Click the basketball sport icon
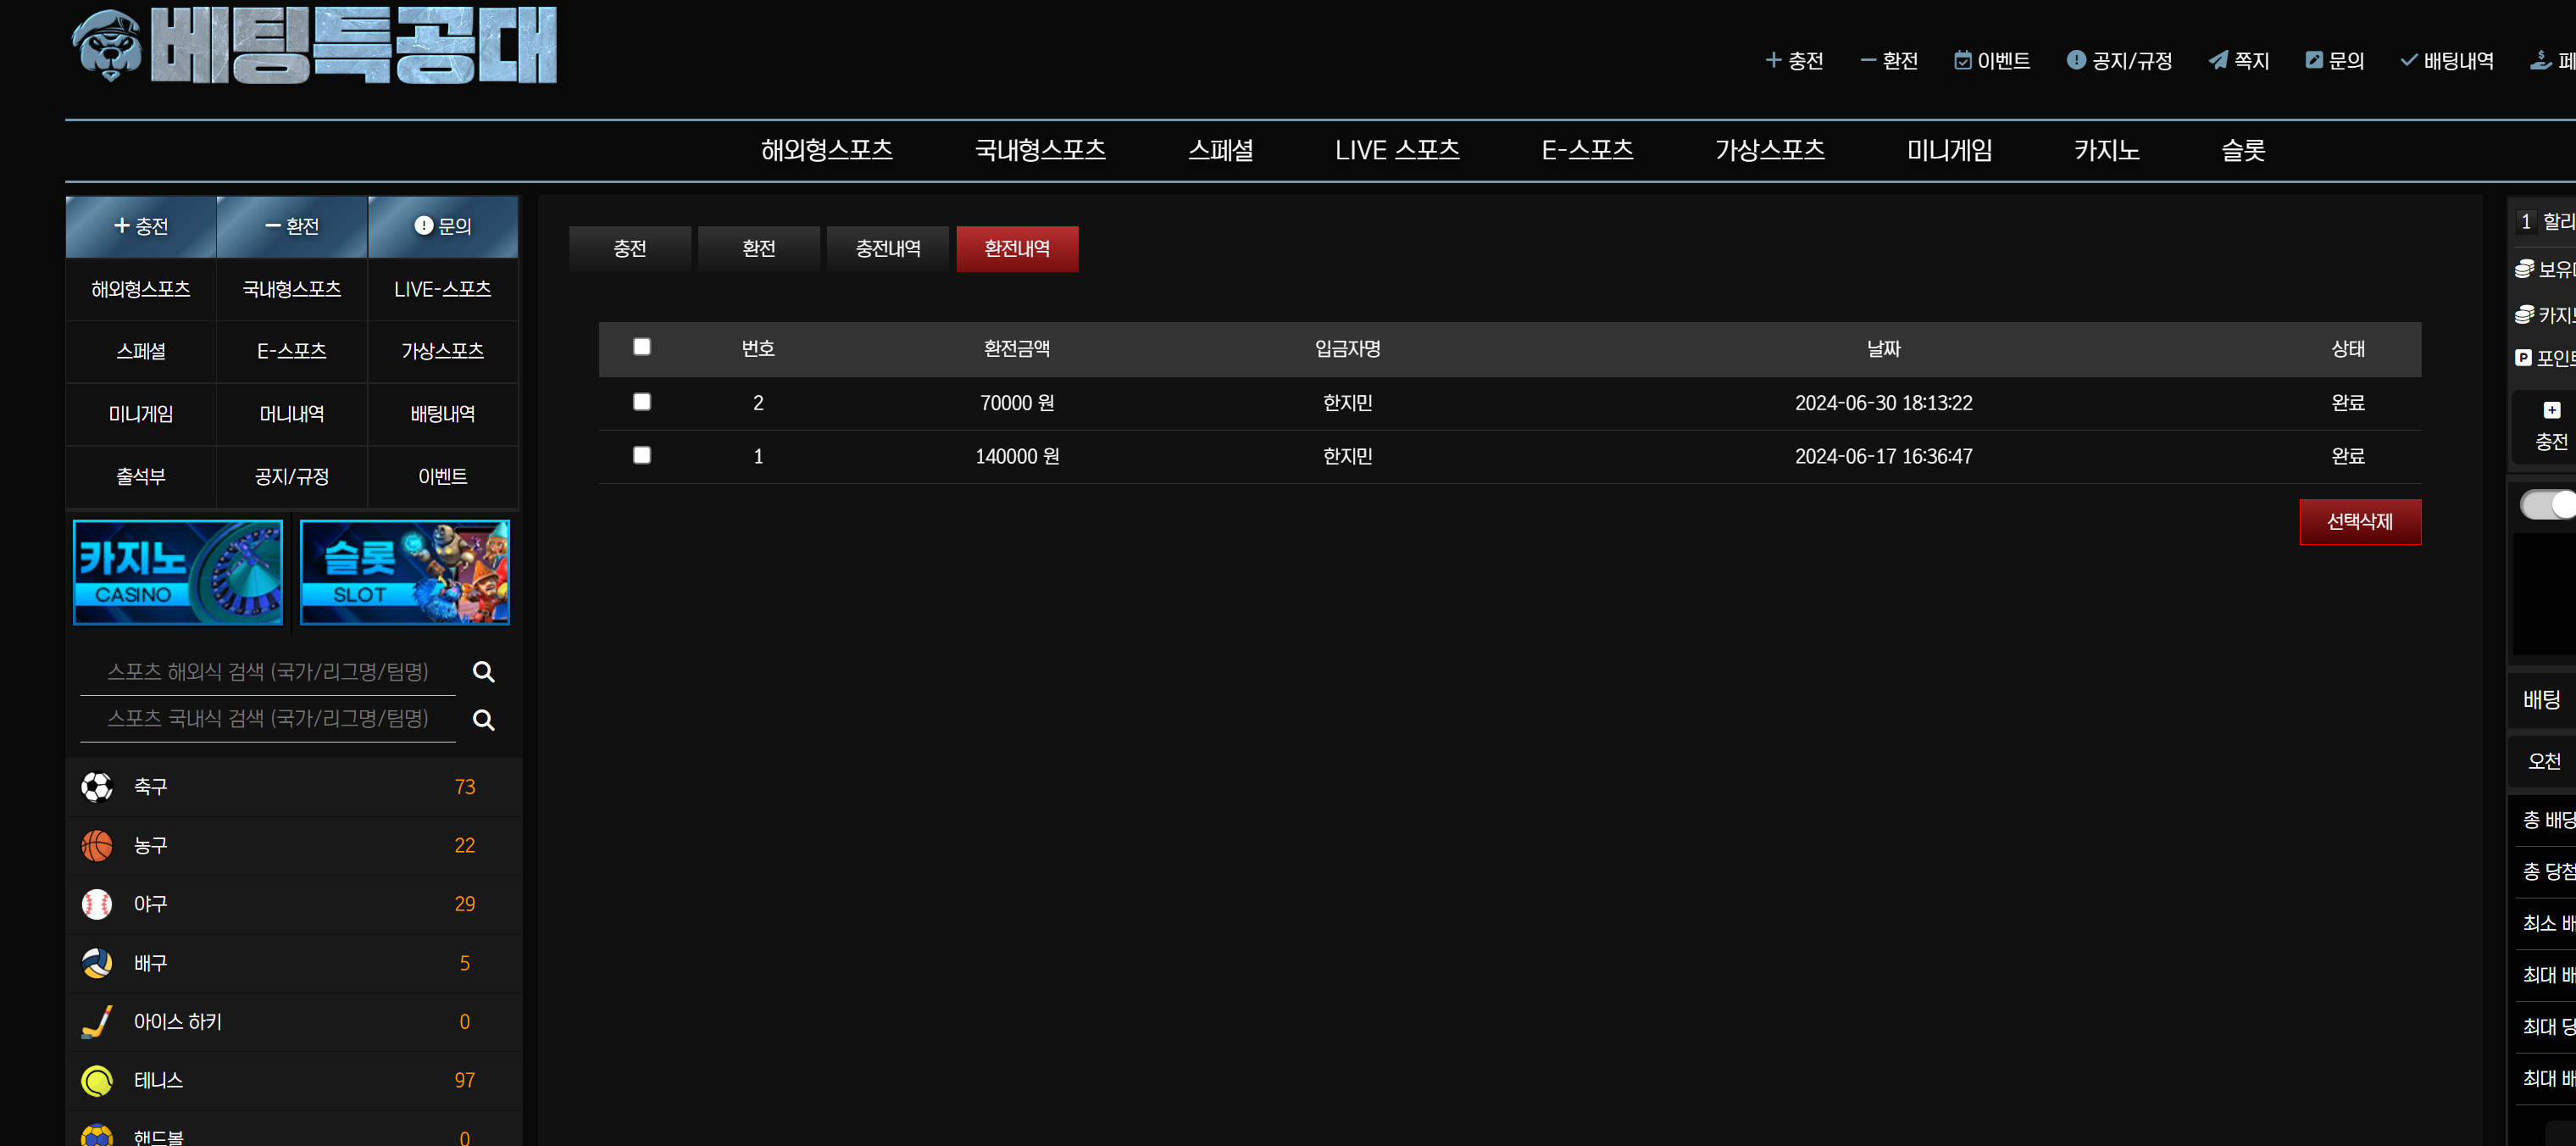2576x1146 pixels. coord(97,846)
